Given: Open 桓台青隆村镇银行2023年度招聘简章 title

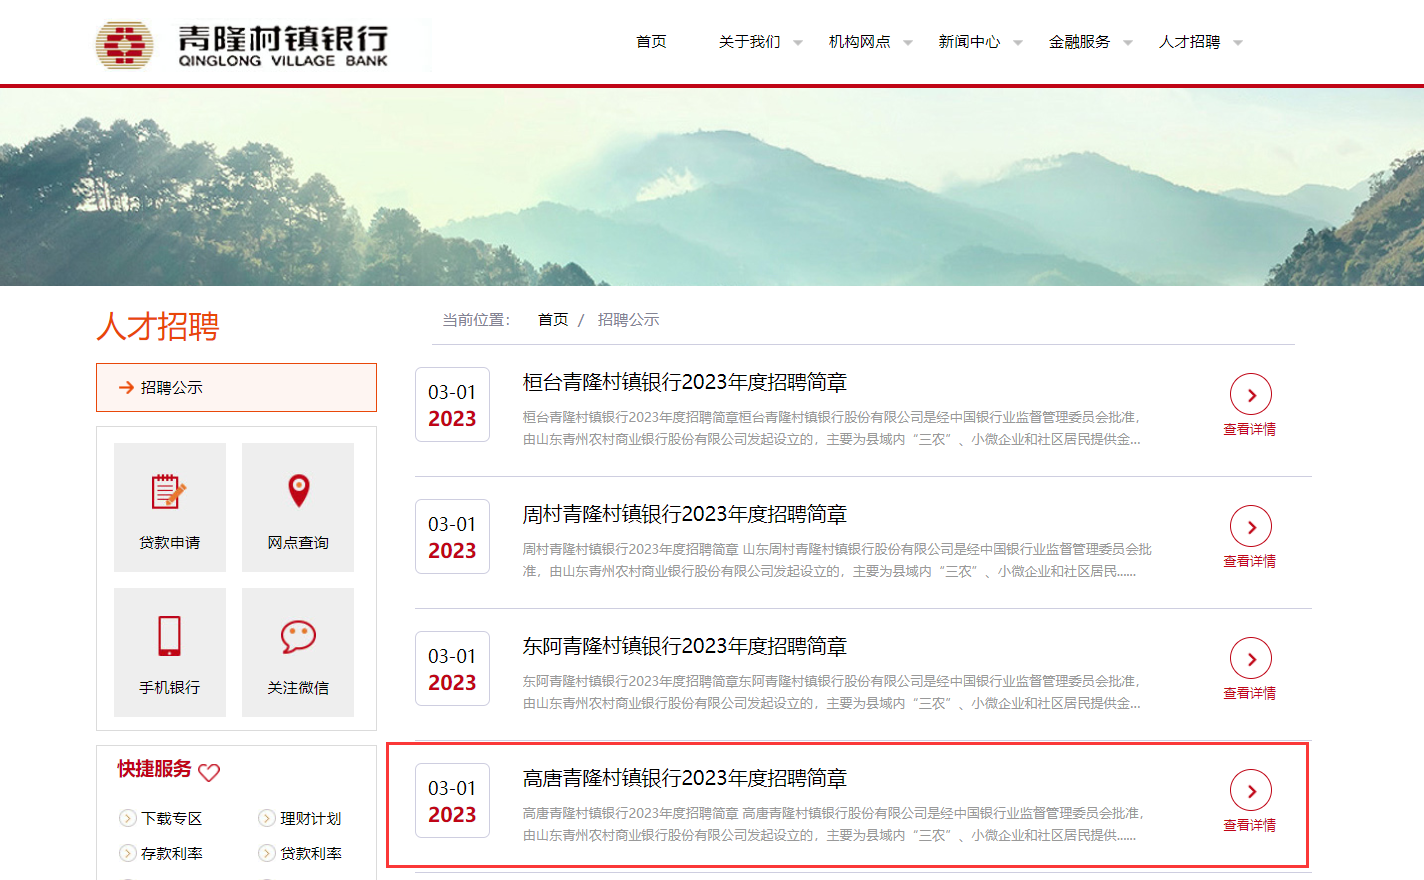Looking at the screenshot, I should pos(684,382).
